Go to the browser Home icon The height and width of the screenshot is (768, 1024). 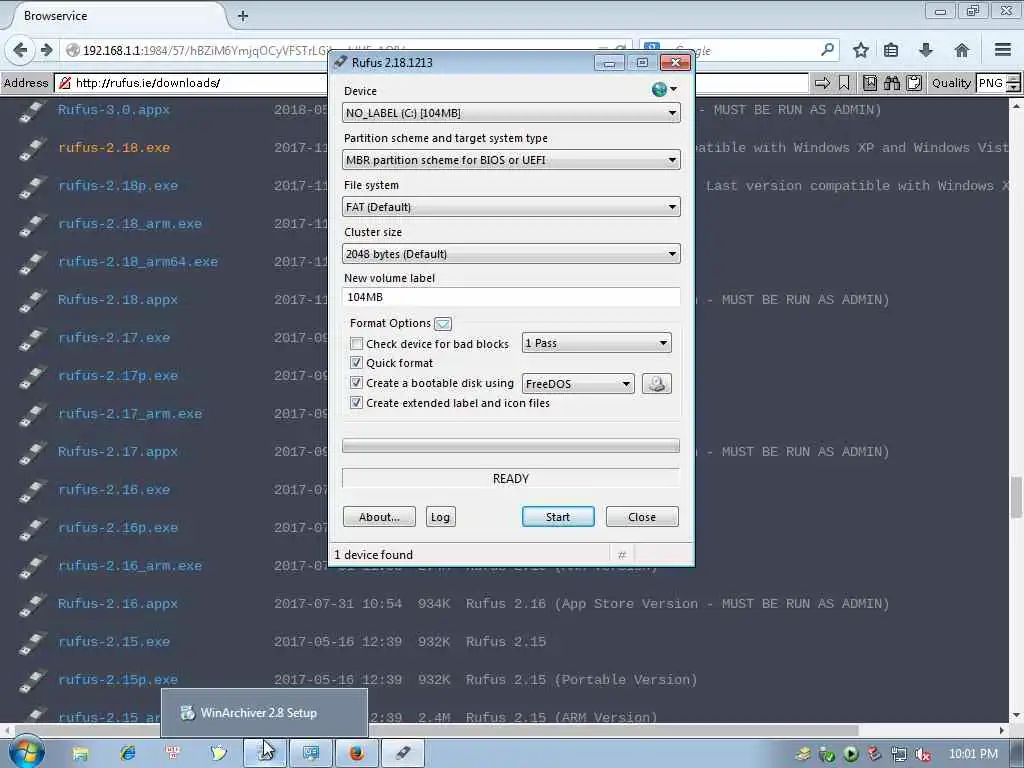961,50
